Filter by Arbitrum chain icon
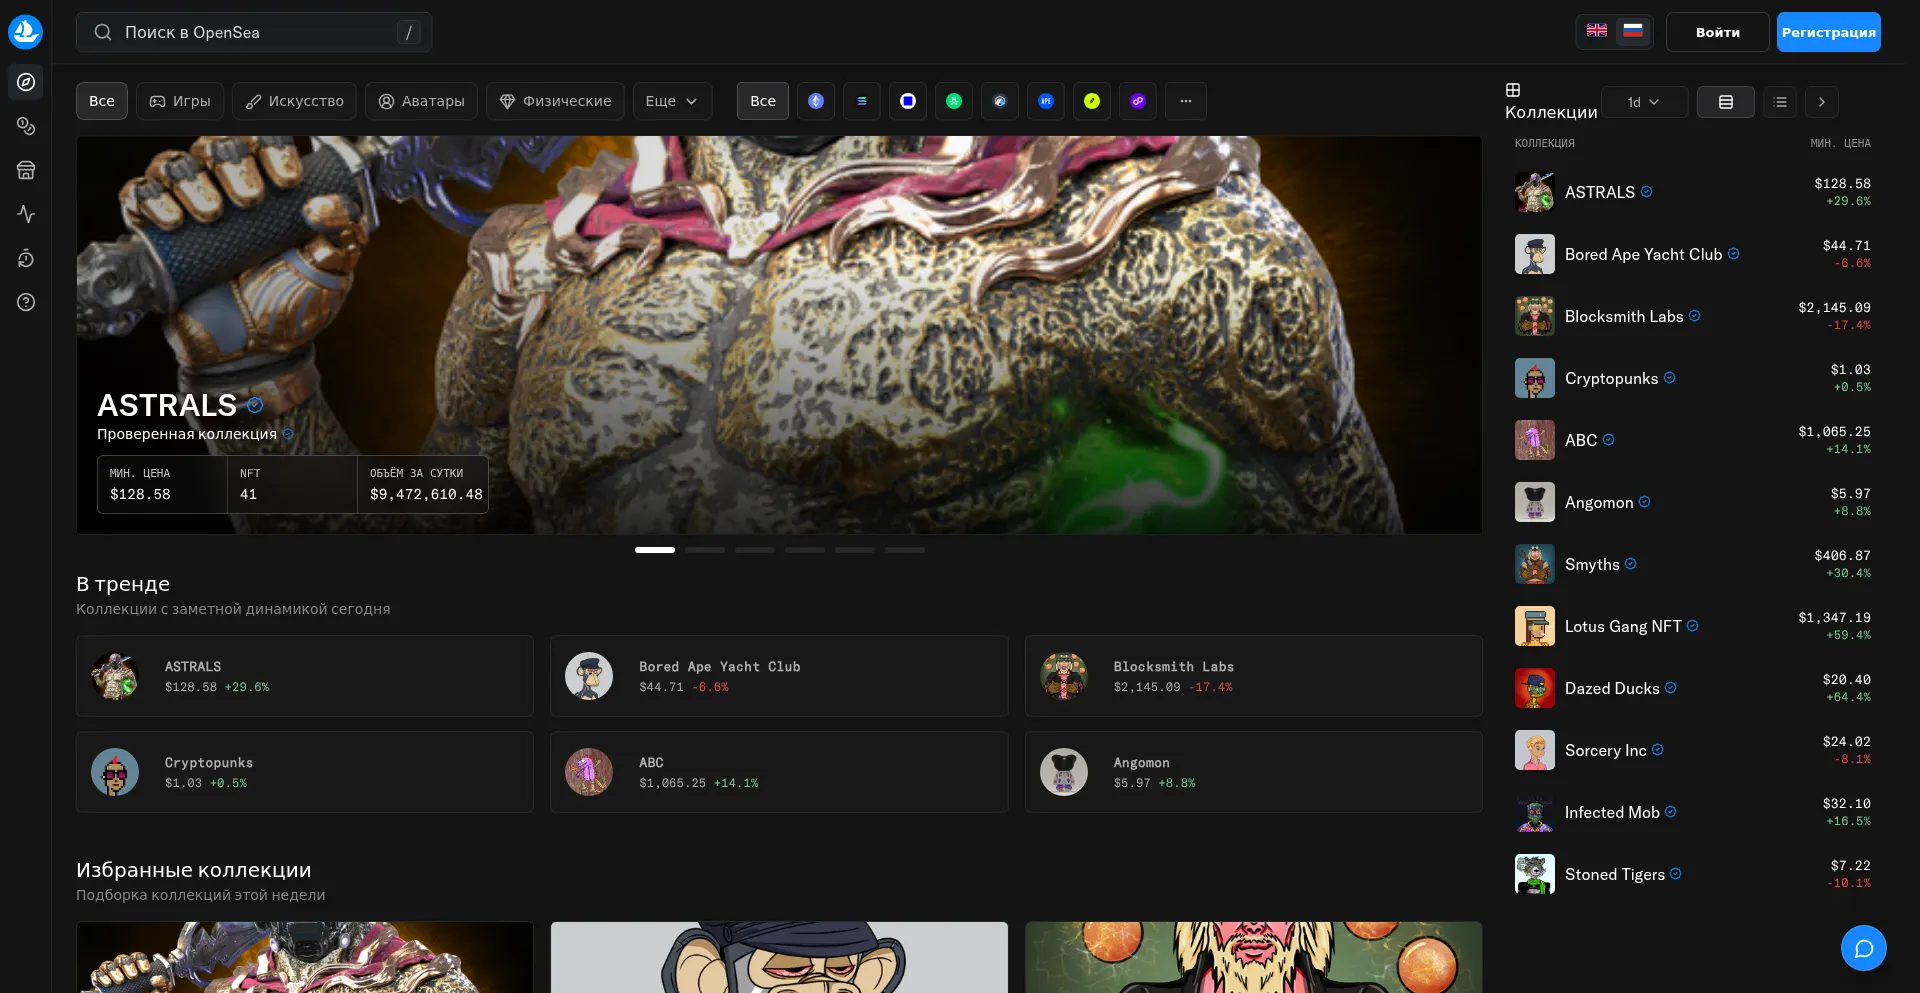 tap(1000, 101)
